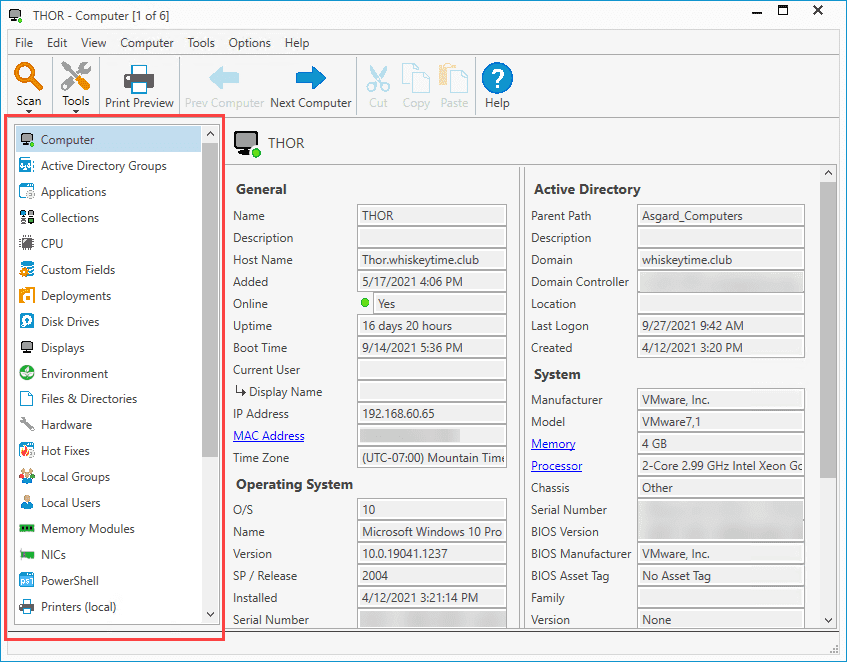Click the Help question mark icon
Viewport: 847px width, 662px height.
tap(497, 78)
